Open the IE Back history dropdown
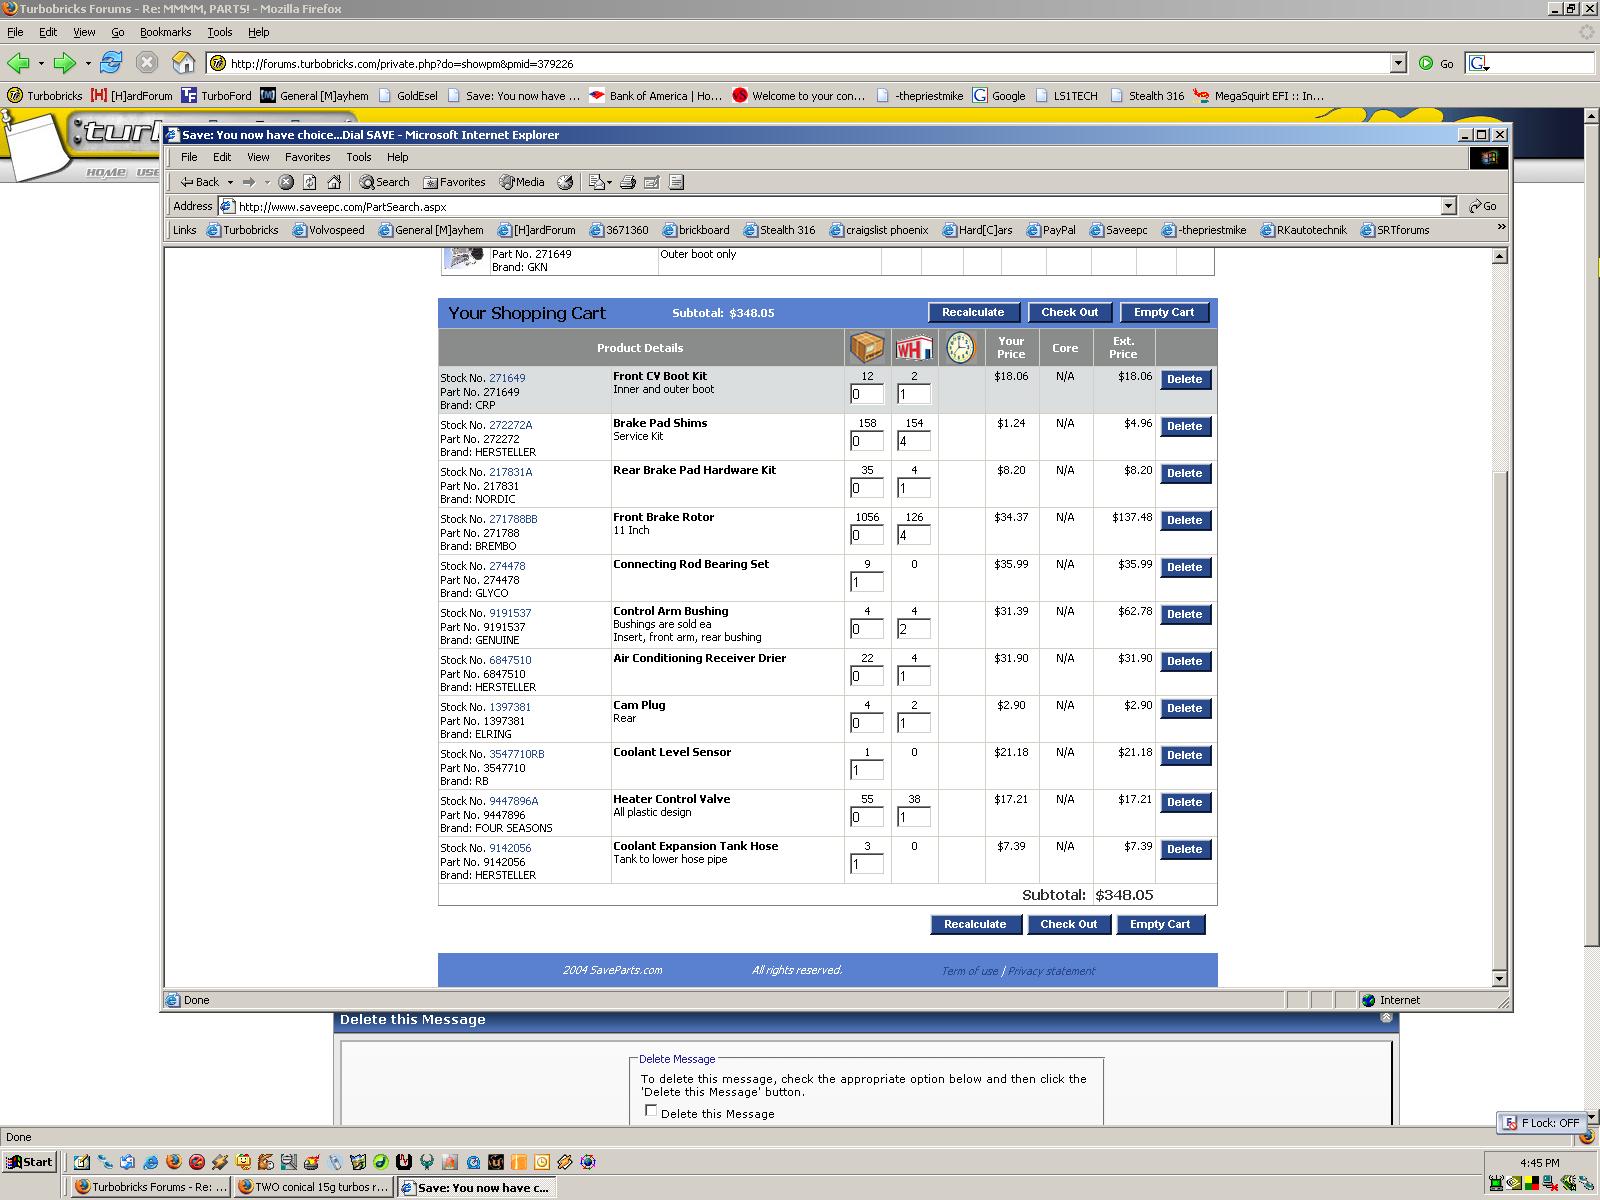Screen dimensions: 1600x1200 pyautogui.click(x=230, y=182)
